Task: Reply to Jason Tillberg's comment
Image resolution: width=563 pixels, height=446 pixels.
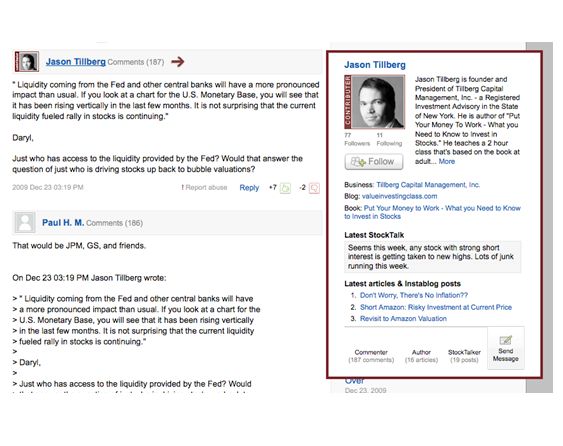Action: coord(249,188)
